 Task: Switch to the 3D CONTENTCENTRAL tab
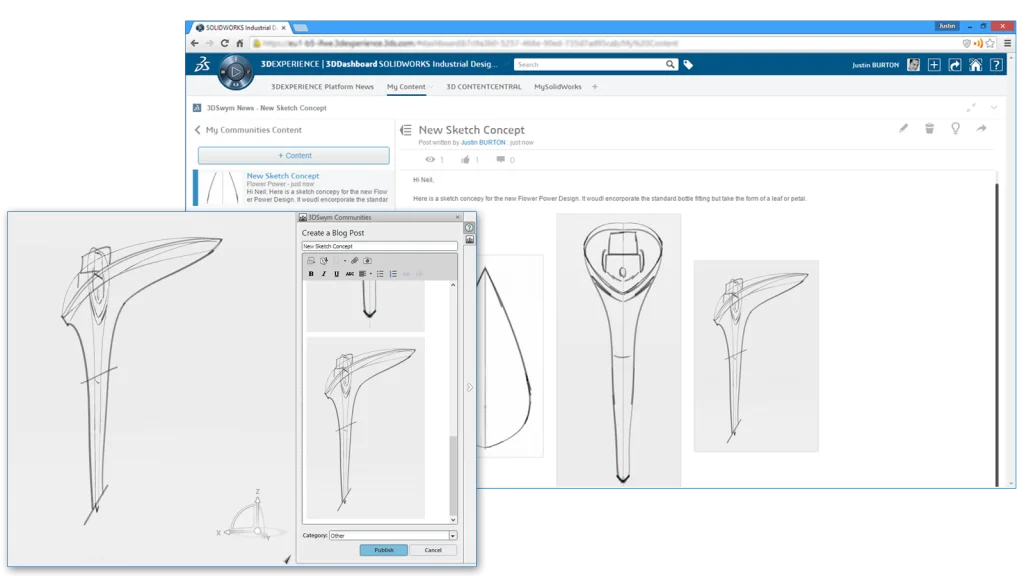click(x=483, y=87)
